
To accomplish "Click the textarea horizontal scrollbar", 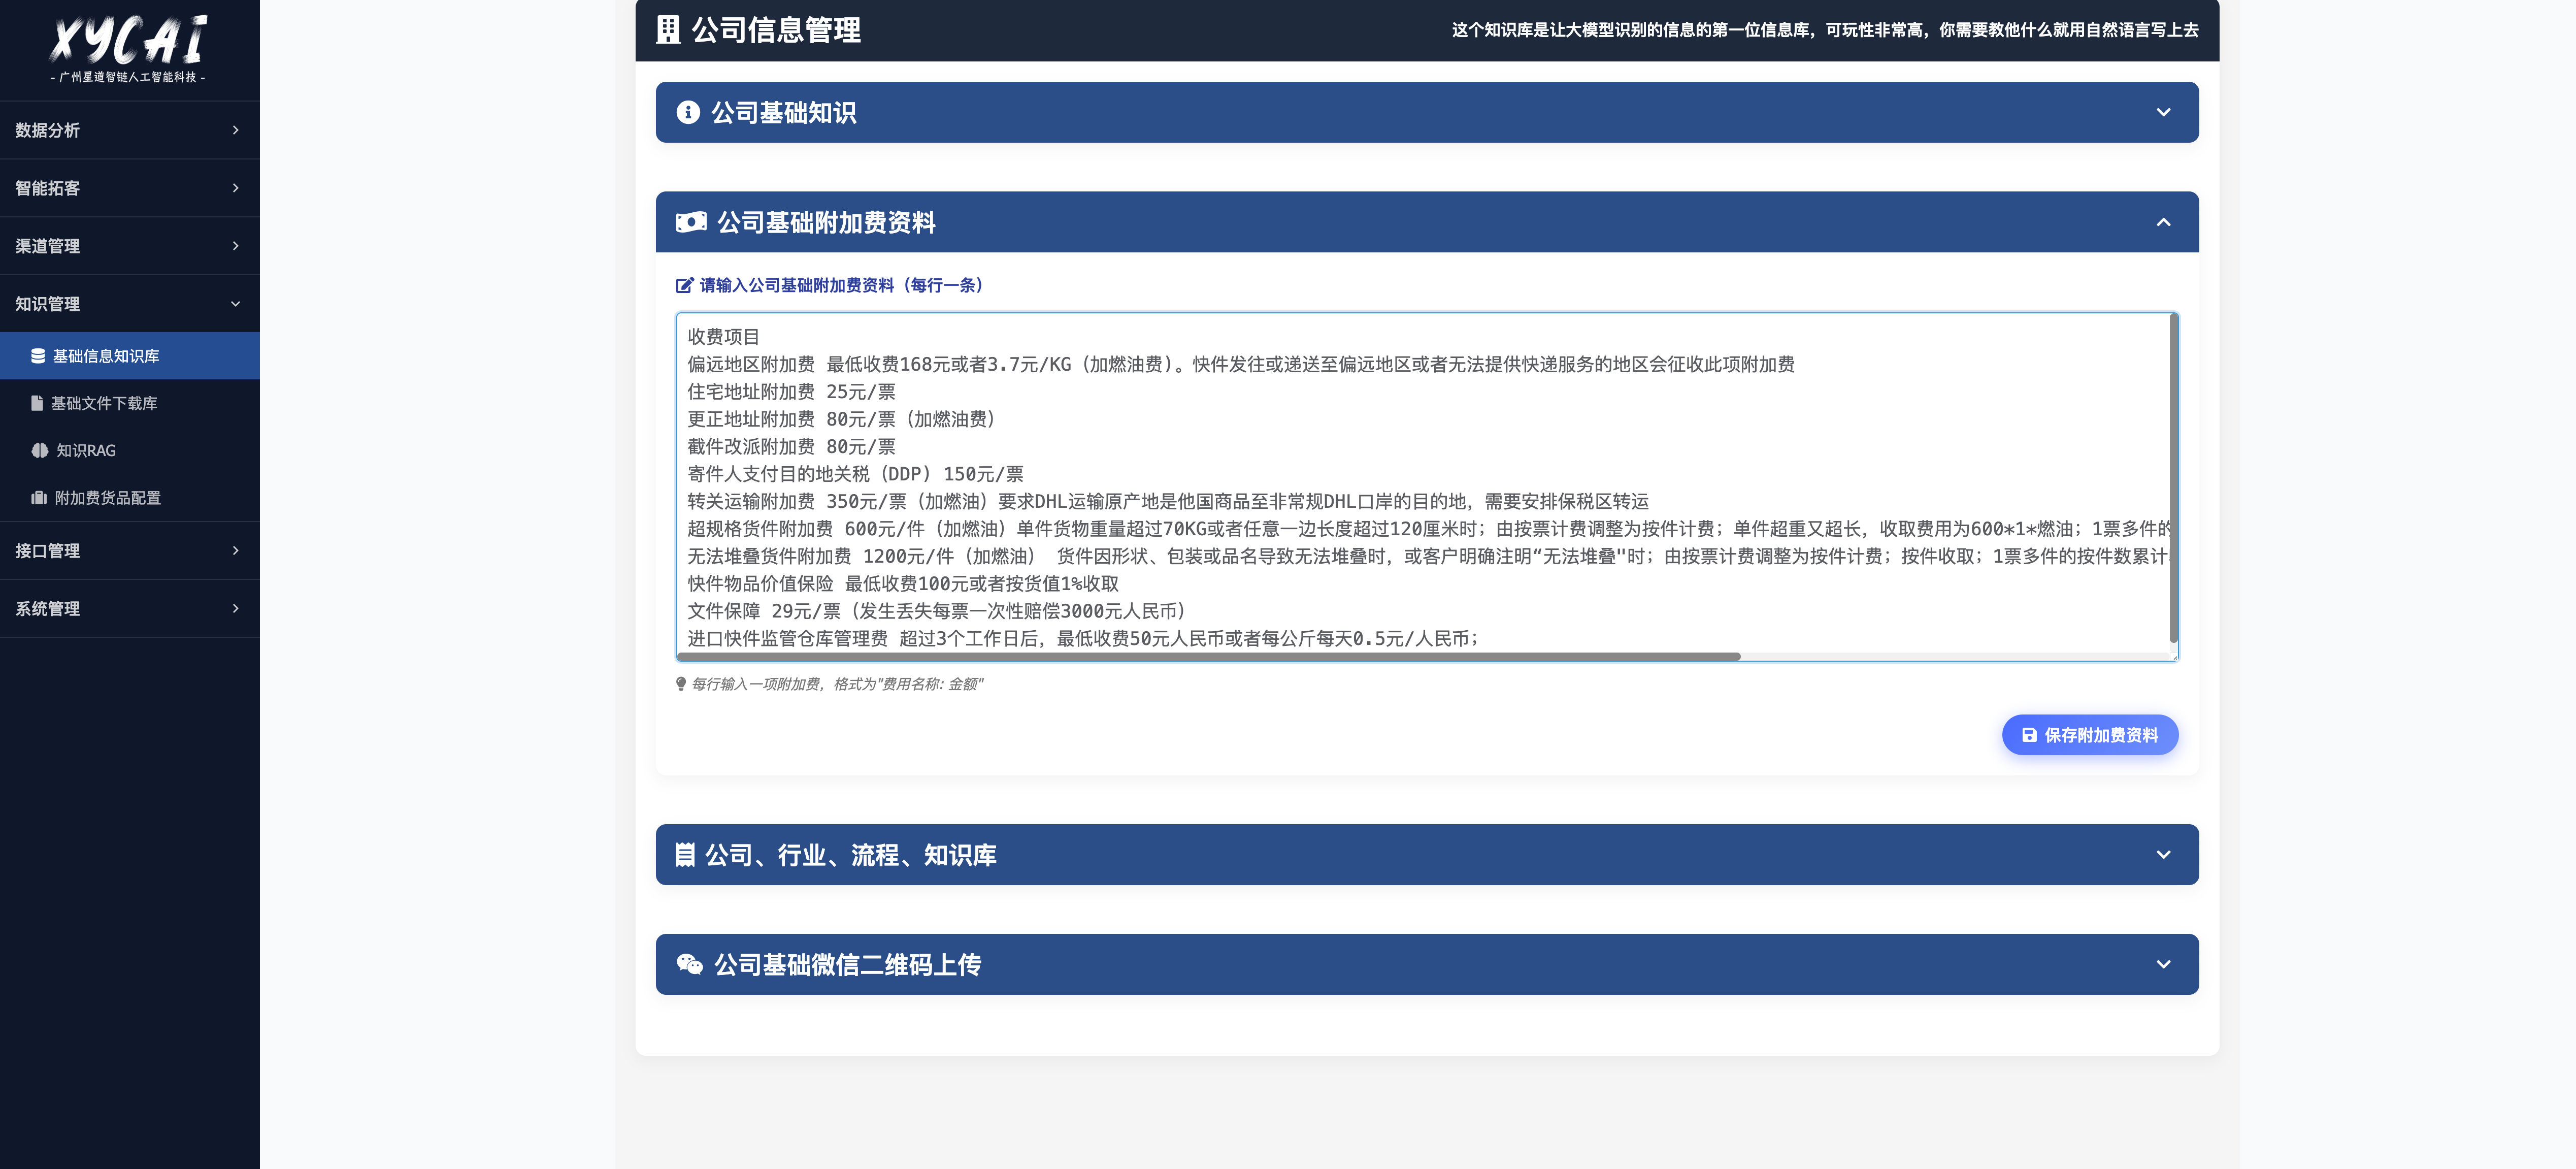I will pyautogui.click(x=1208, y=656).
